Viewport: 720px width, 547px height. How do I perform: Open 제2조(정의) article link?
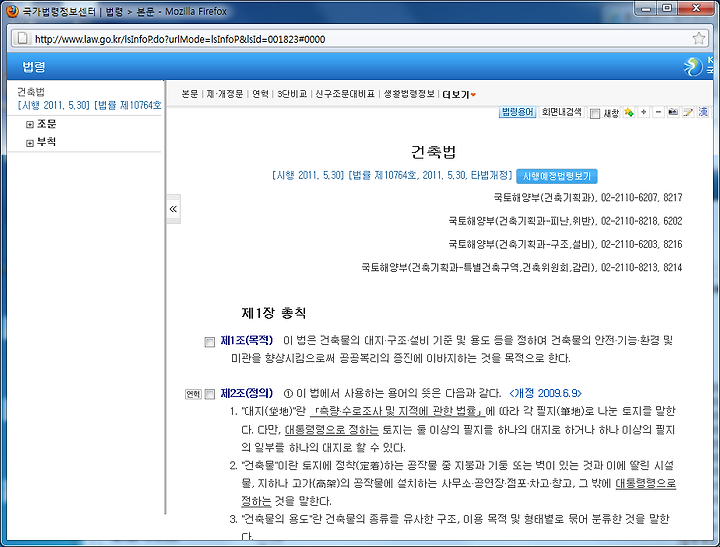point(247,393)
